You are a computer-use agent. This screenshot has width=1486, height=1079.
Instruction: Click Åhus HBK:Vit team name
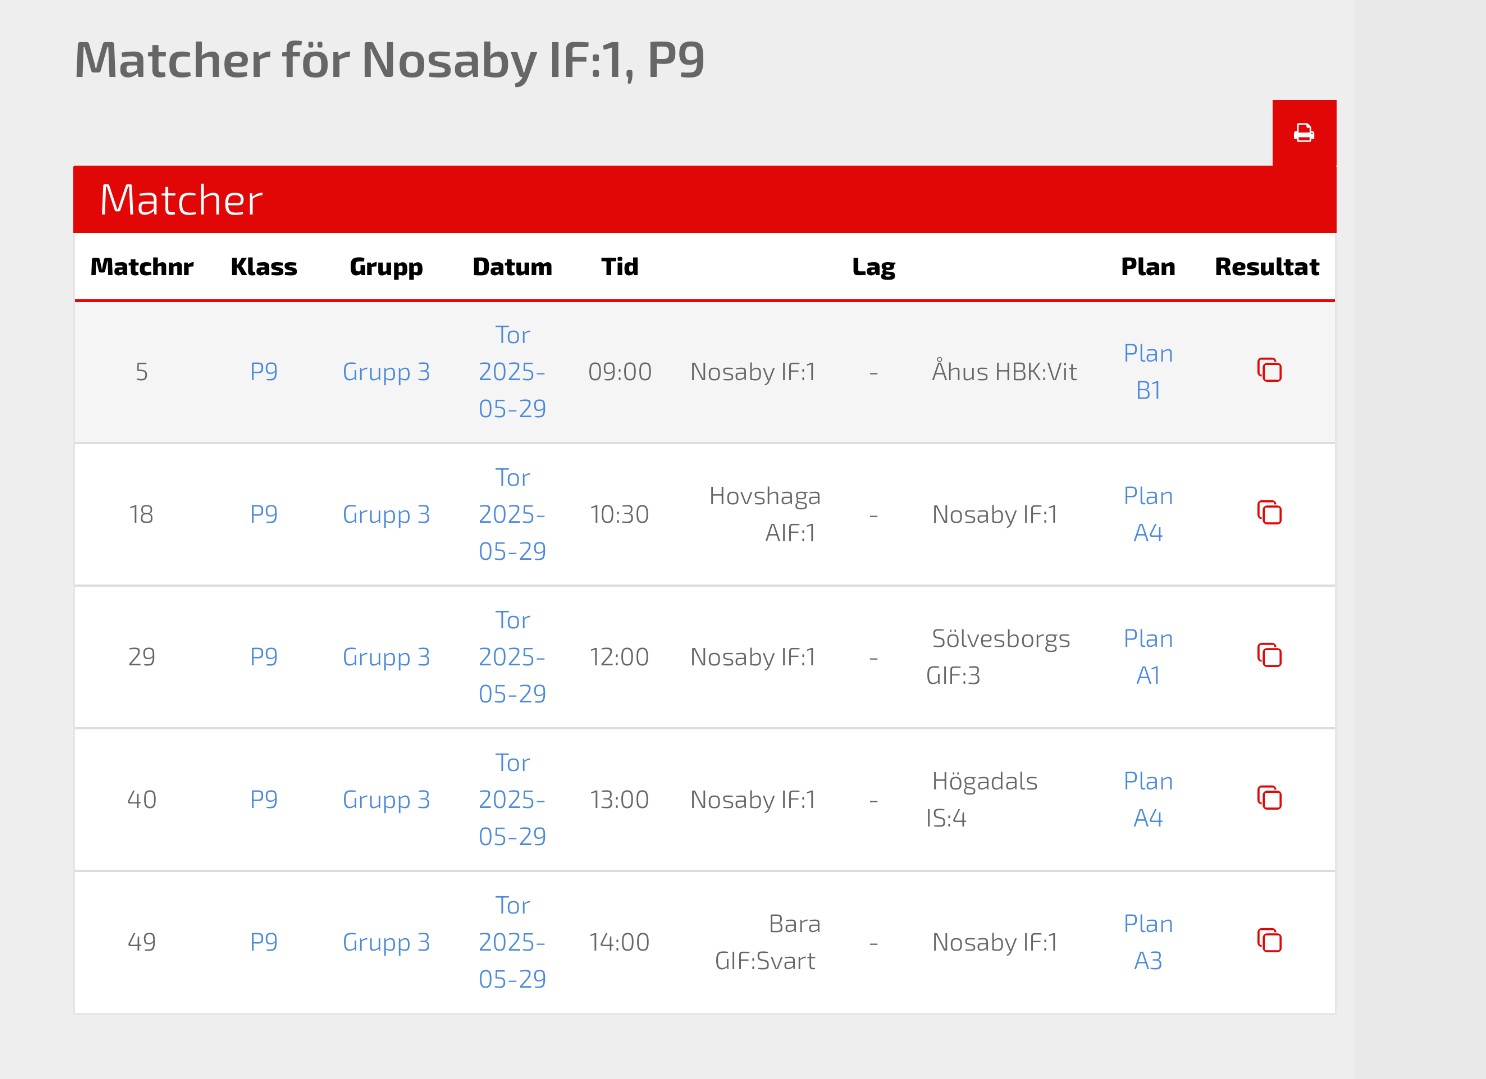[1004, 372]
